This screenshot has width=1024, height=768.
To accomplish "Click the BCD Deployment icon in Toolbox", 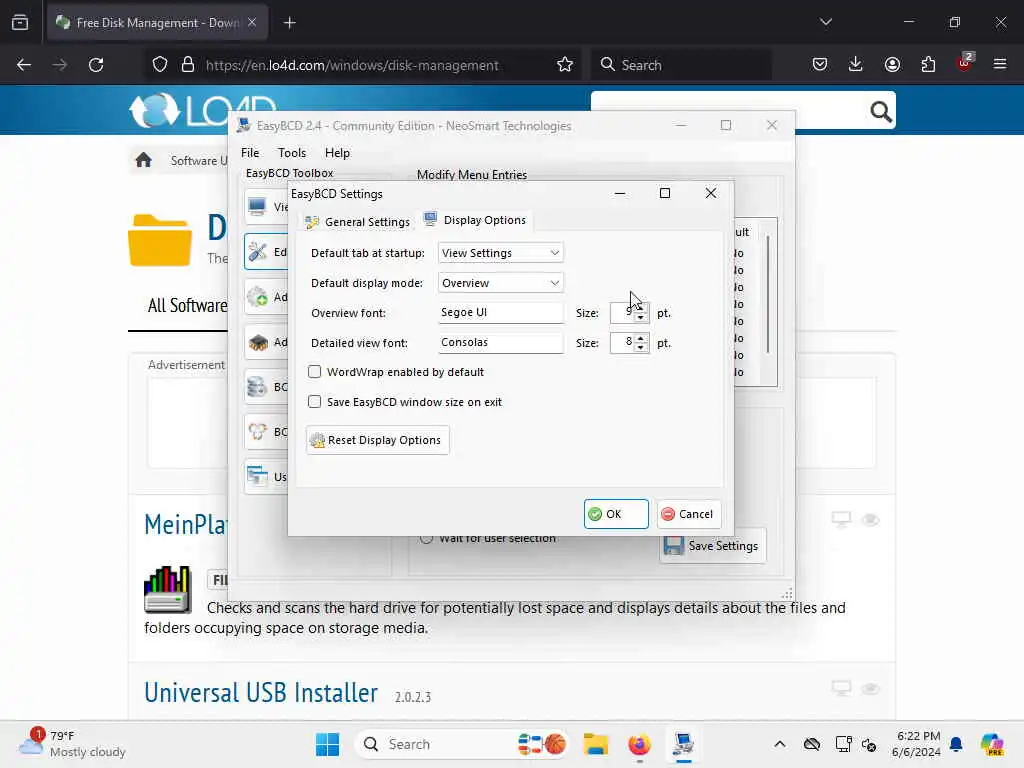I will coord(257,432).
